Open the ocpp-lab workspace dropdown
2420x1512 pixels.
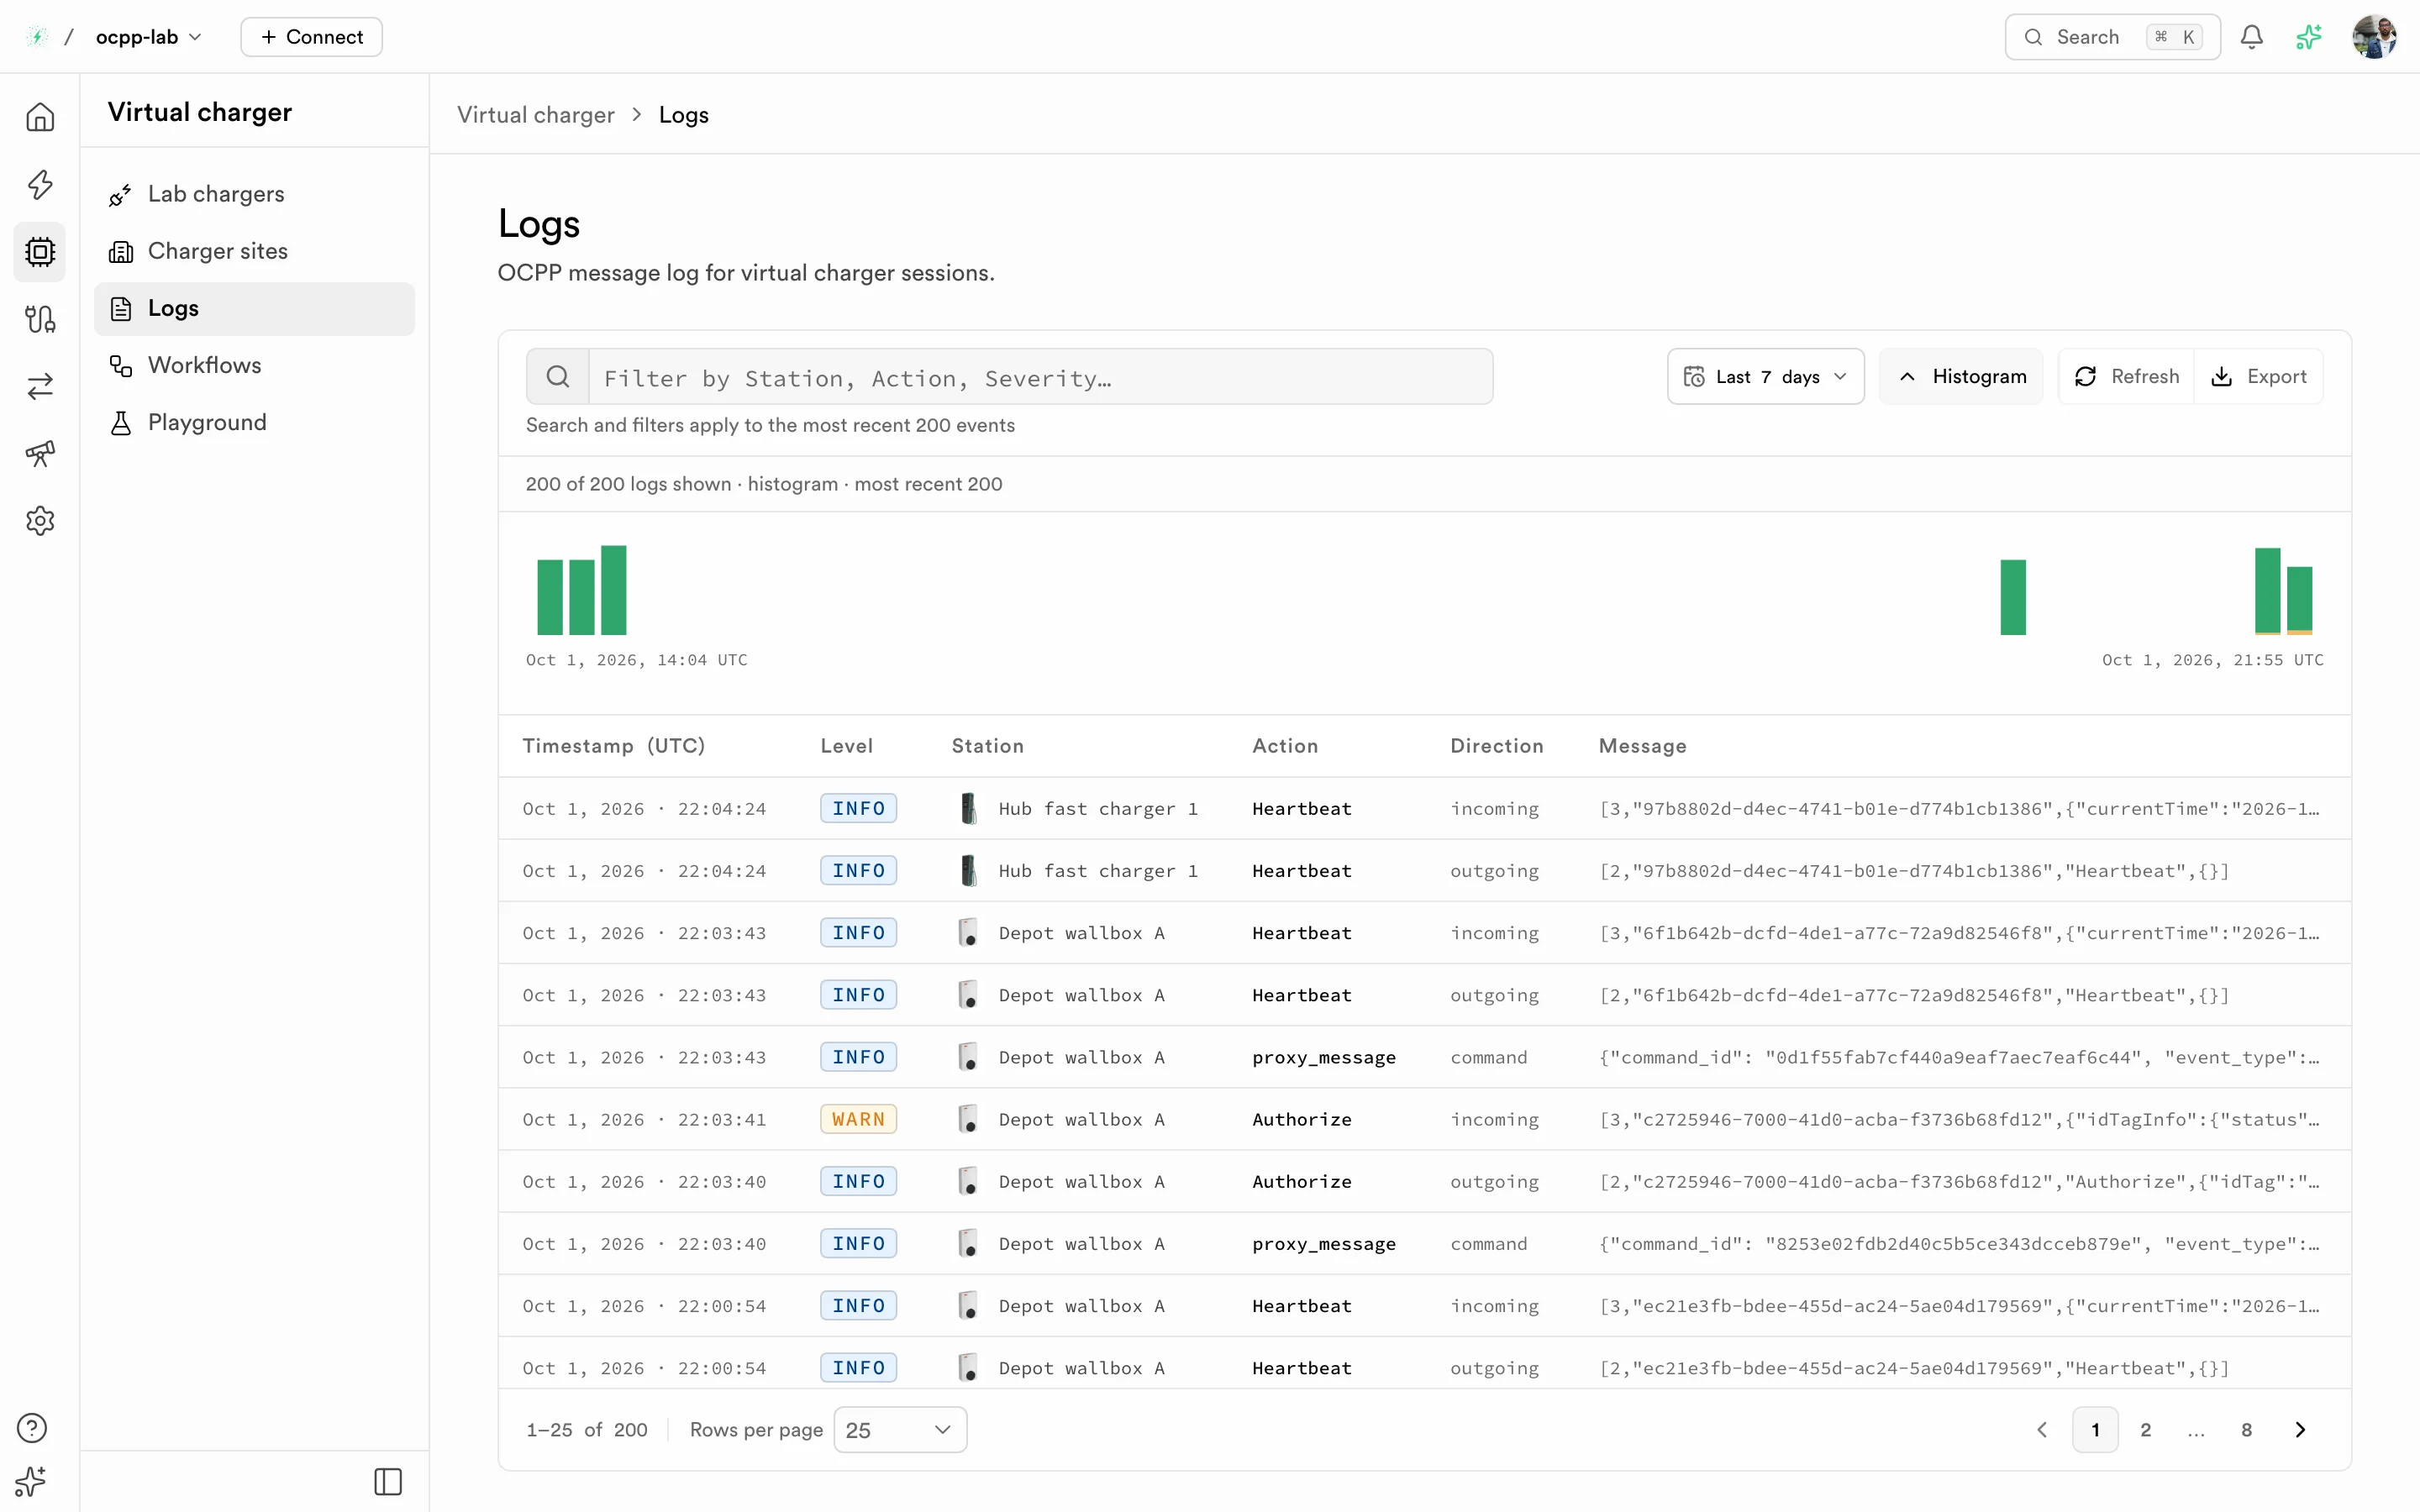(x=148, y=37)
